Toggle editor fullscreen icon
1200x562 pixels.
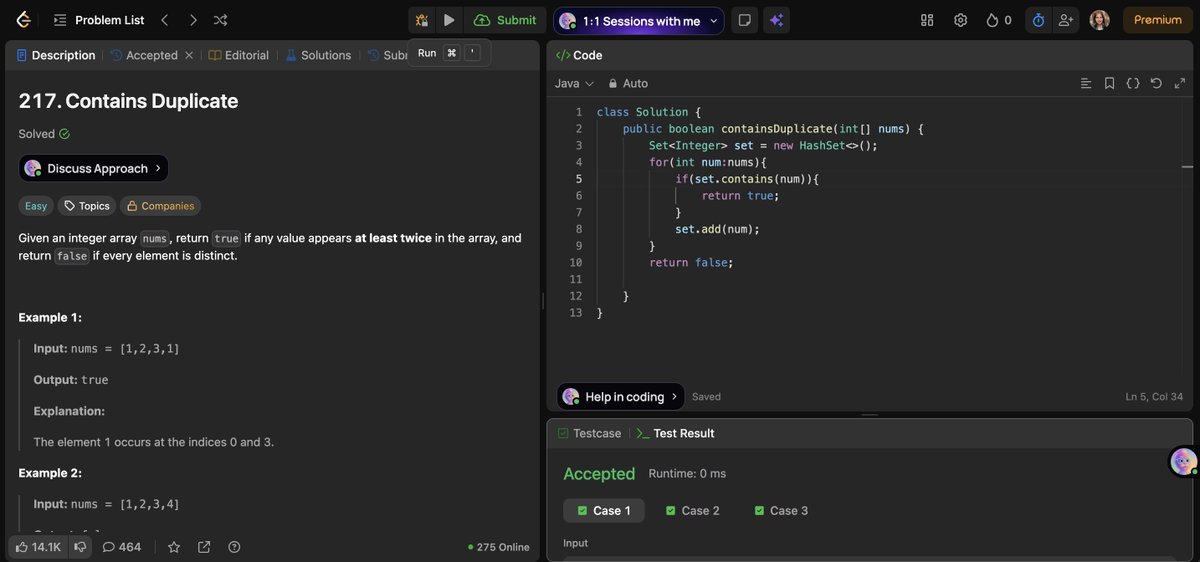[x=1179, y=83]
